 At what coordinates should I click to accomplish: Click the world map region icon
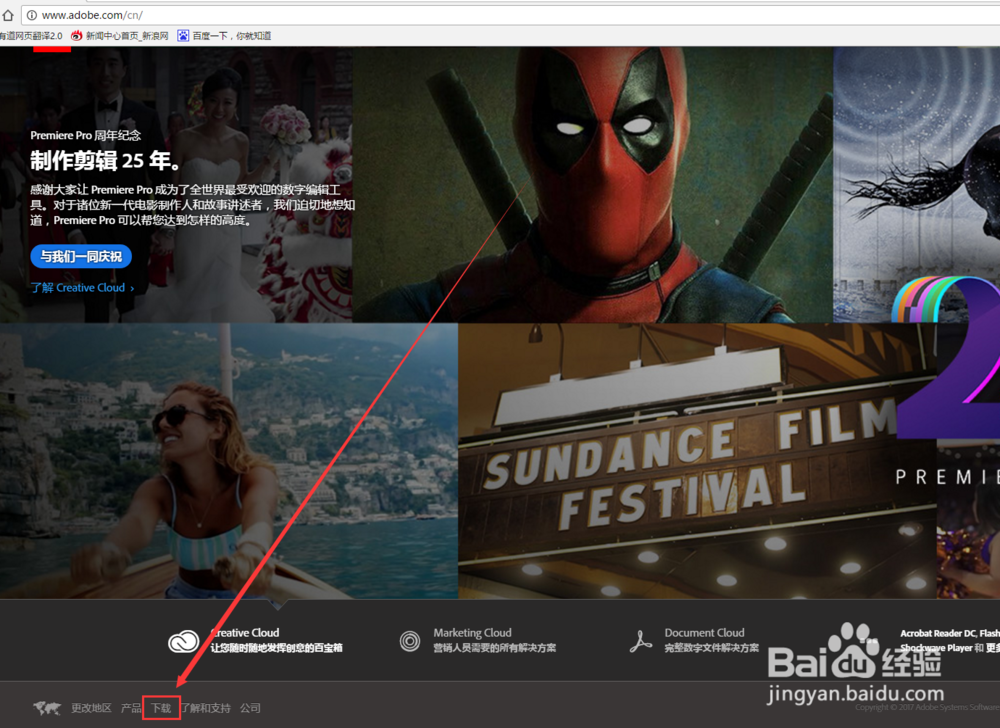[x=47, y=708]
